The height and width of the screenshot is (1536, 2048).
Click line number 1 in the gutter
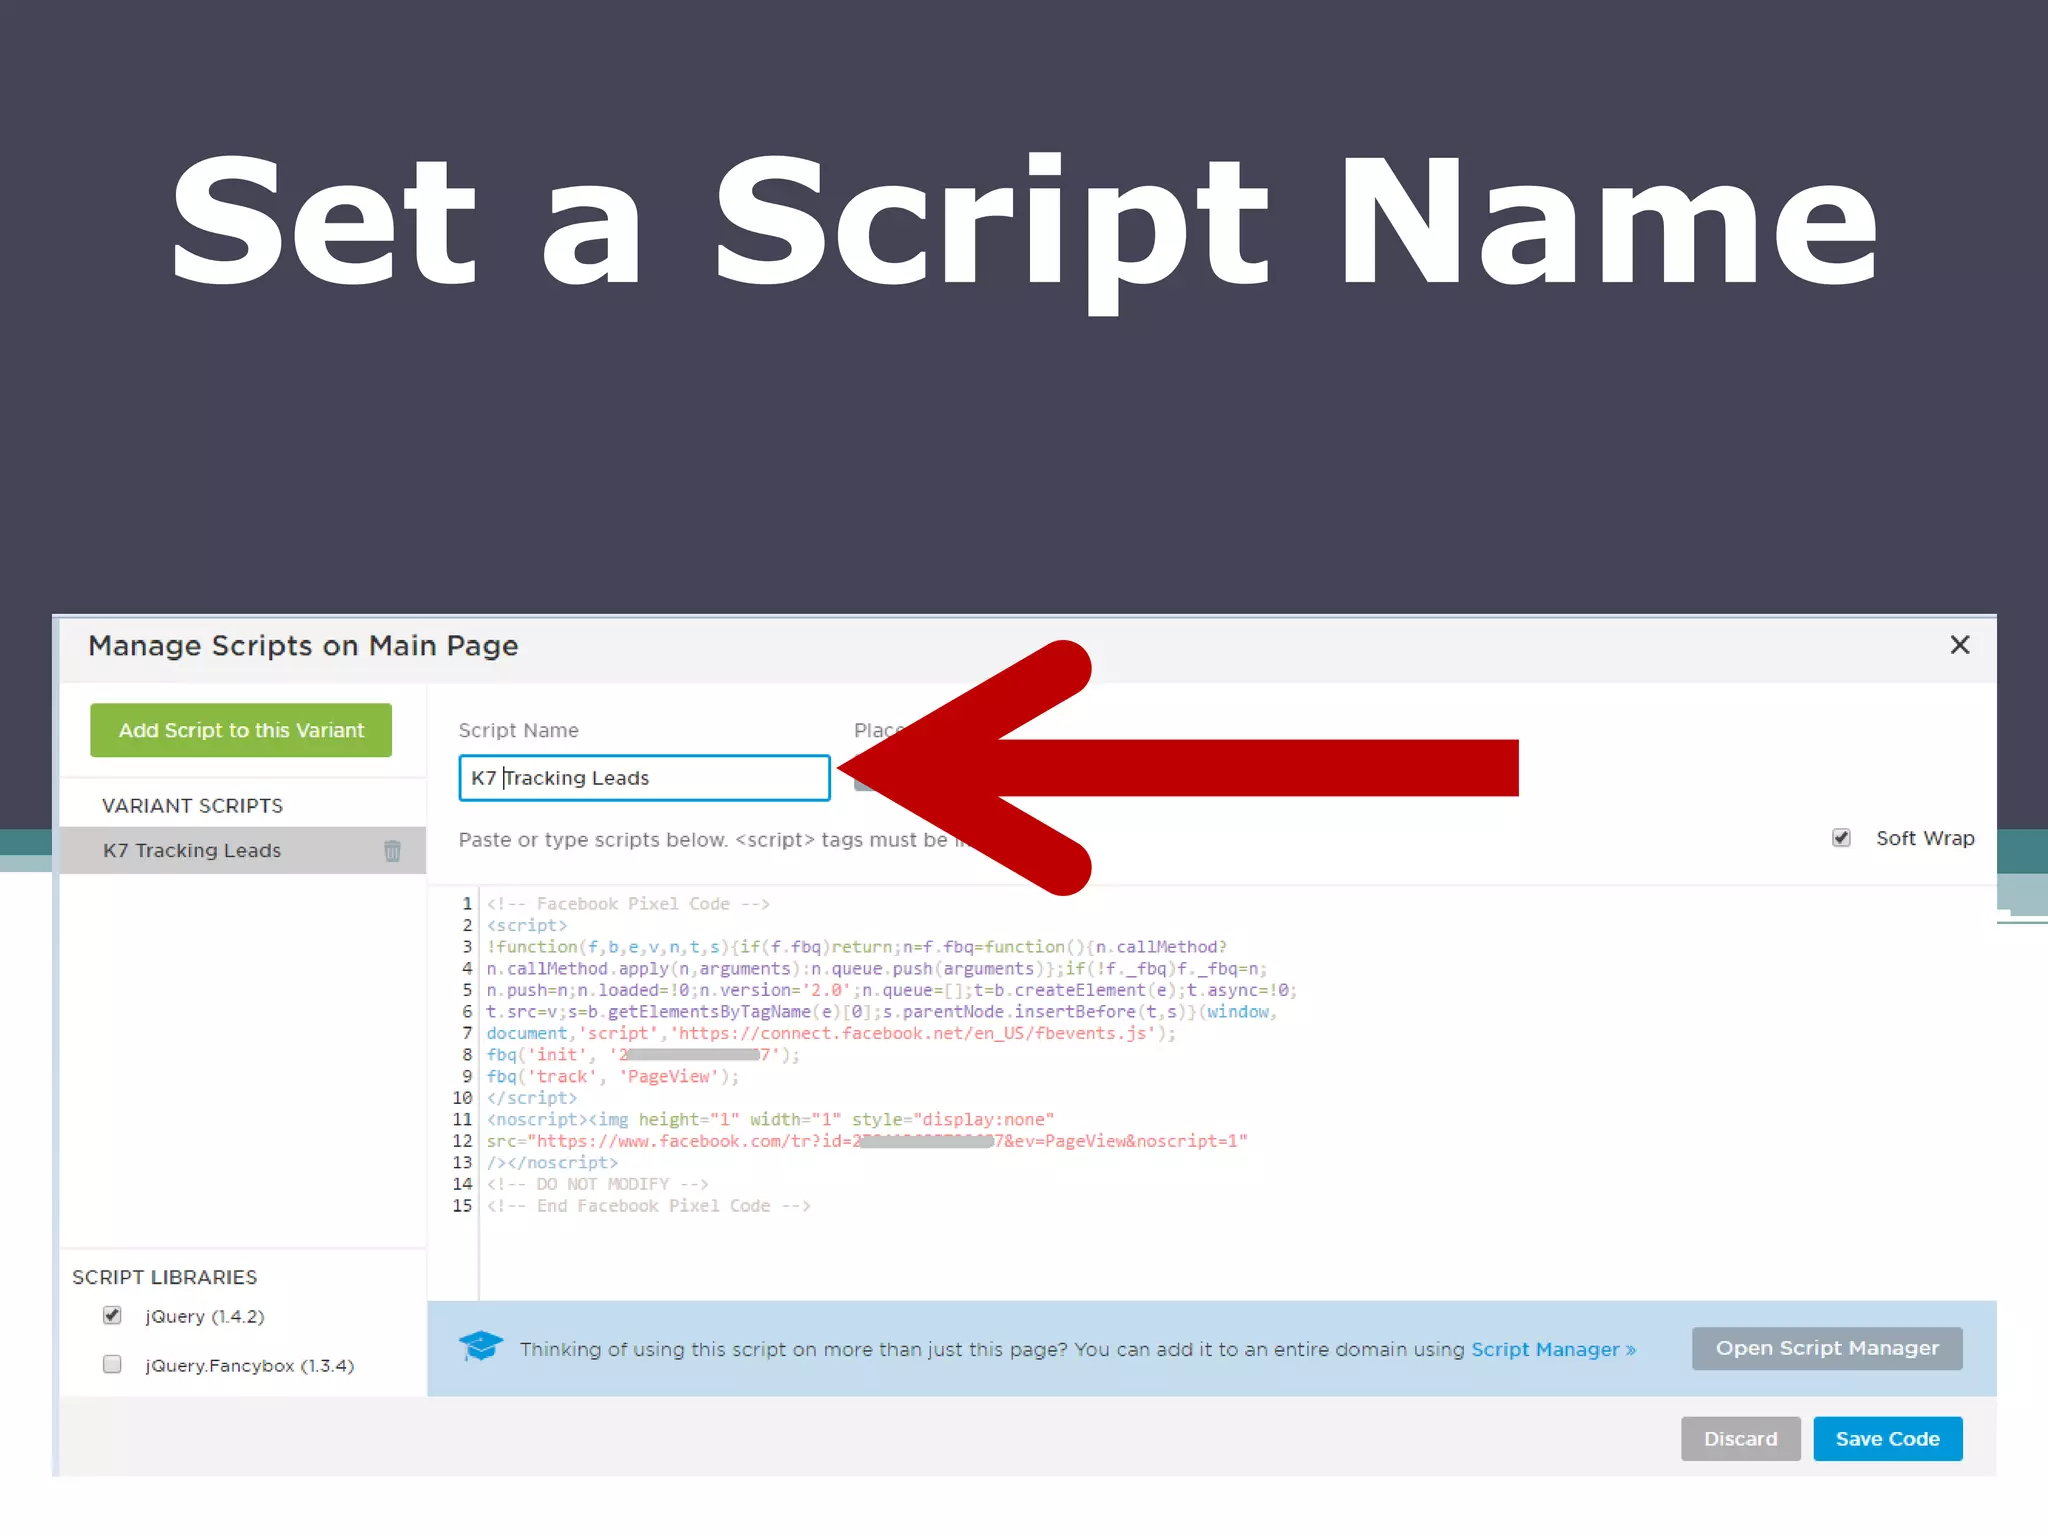point(467,904)
